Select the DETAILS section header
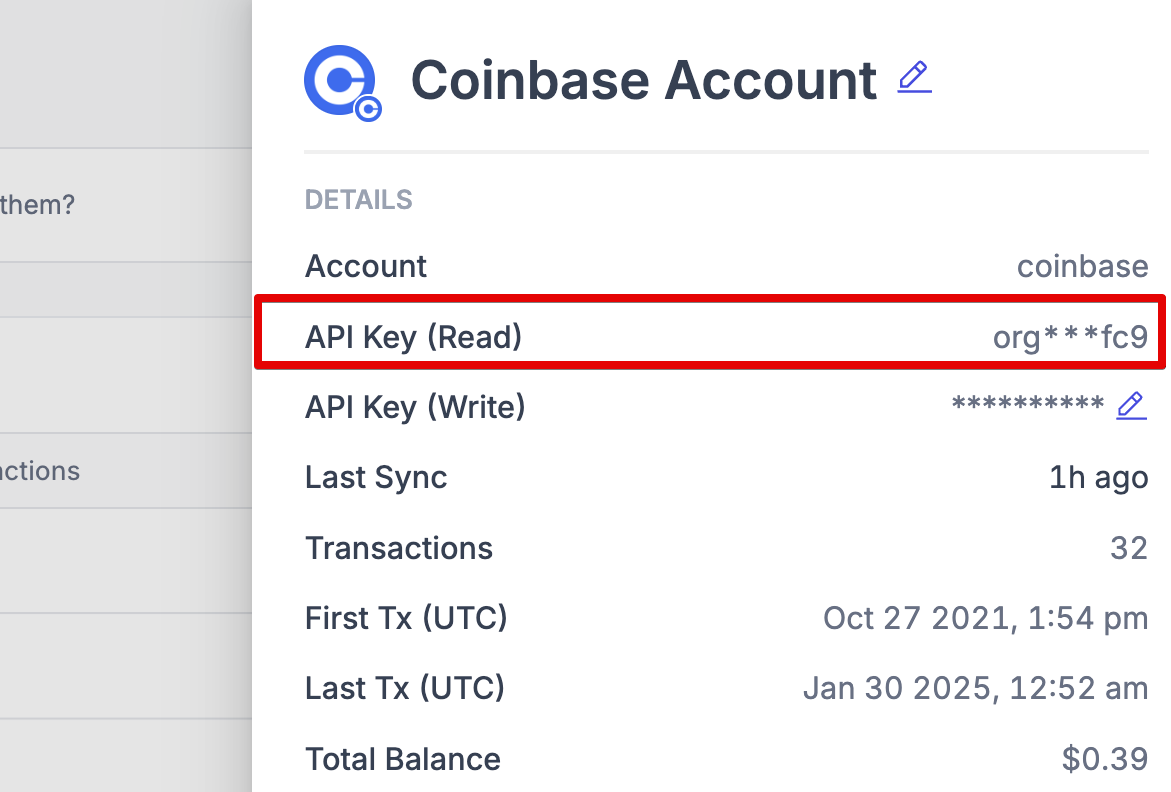The height and width of the screenshot is (792, 1171). (358, 200)
